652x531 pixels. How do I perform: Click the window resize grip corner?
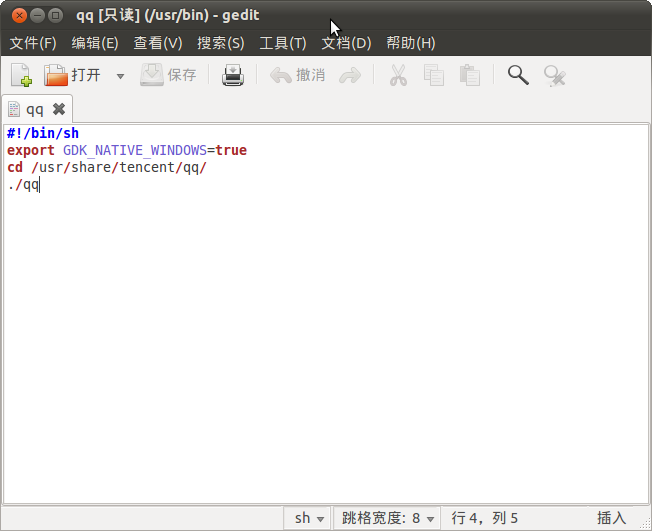[x=646, y=525]
